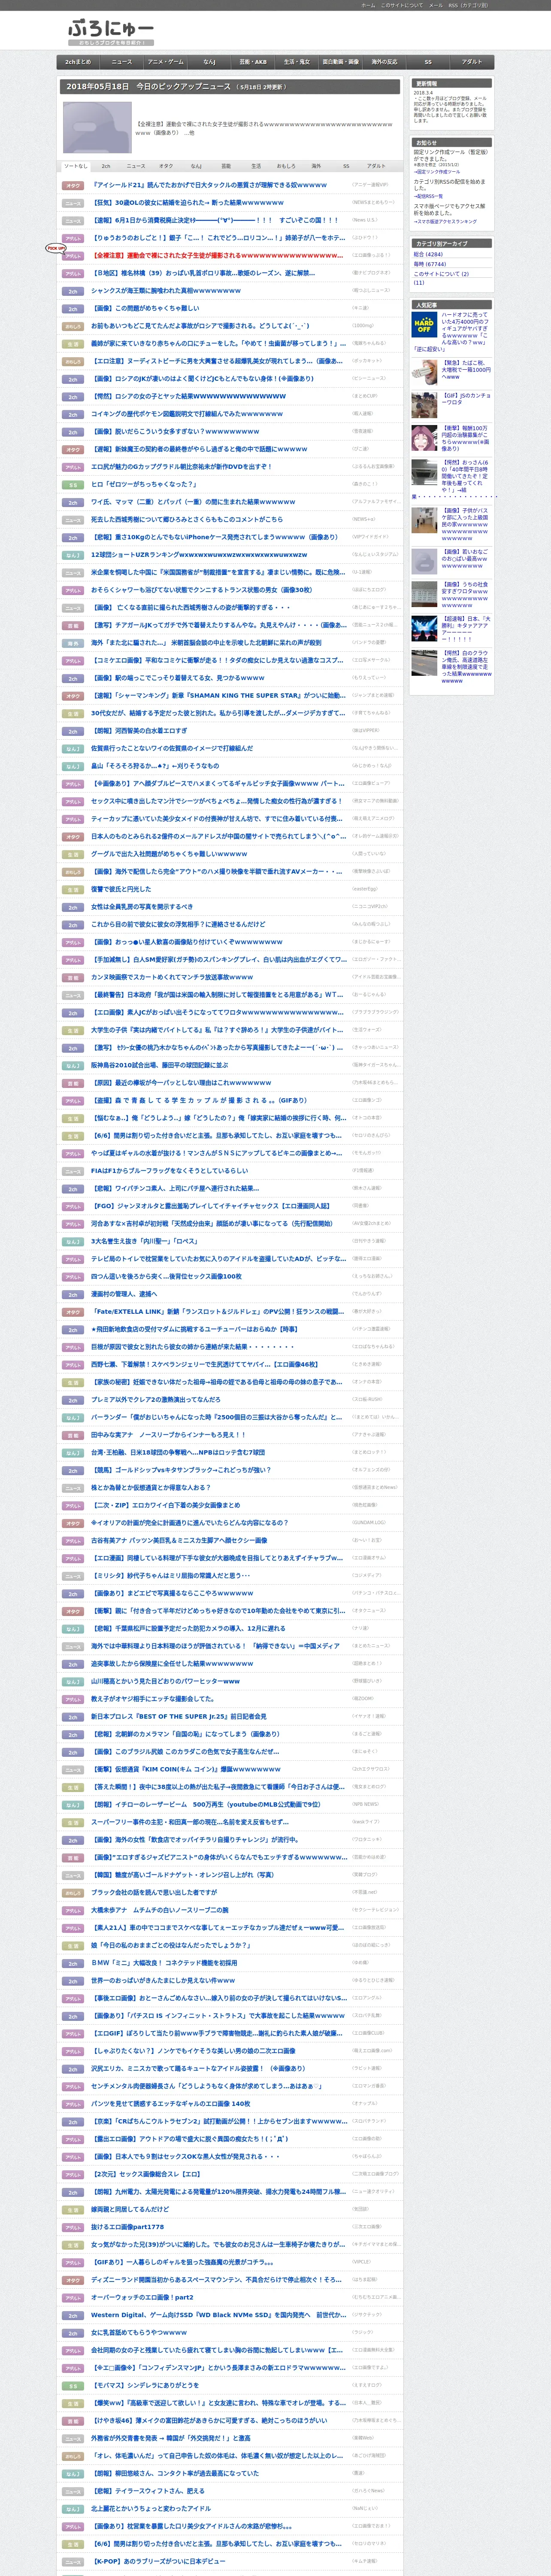551x2576 pixels.
Task: Click the なんJ badge beside the 阪神鳥谷 headline
Action: point(73,1065)
